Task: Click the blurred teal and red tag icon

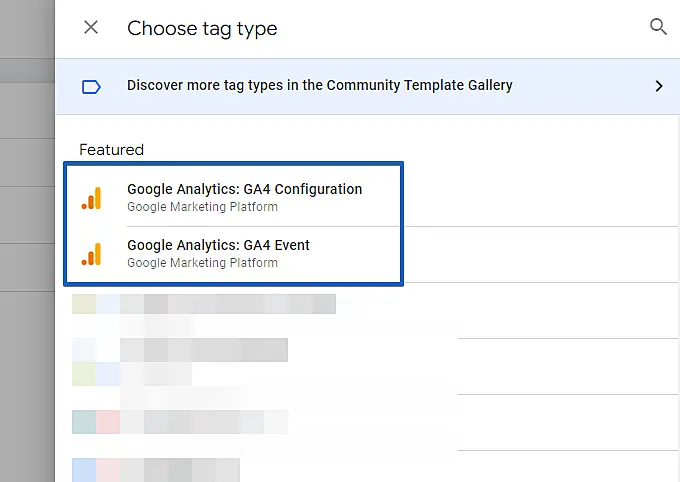Action: [95, 422]
